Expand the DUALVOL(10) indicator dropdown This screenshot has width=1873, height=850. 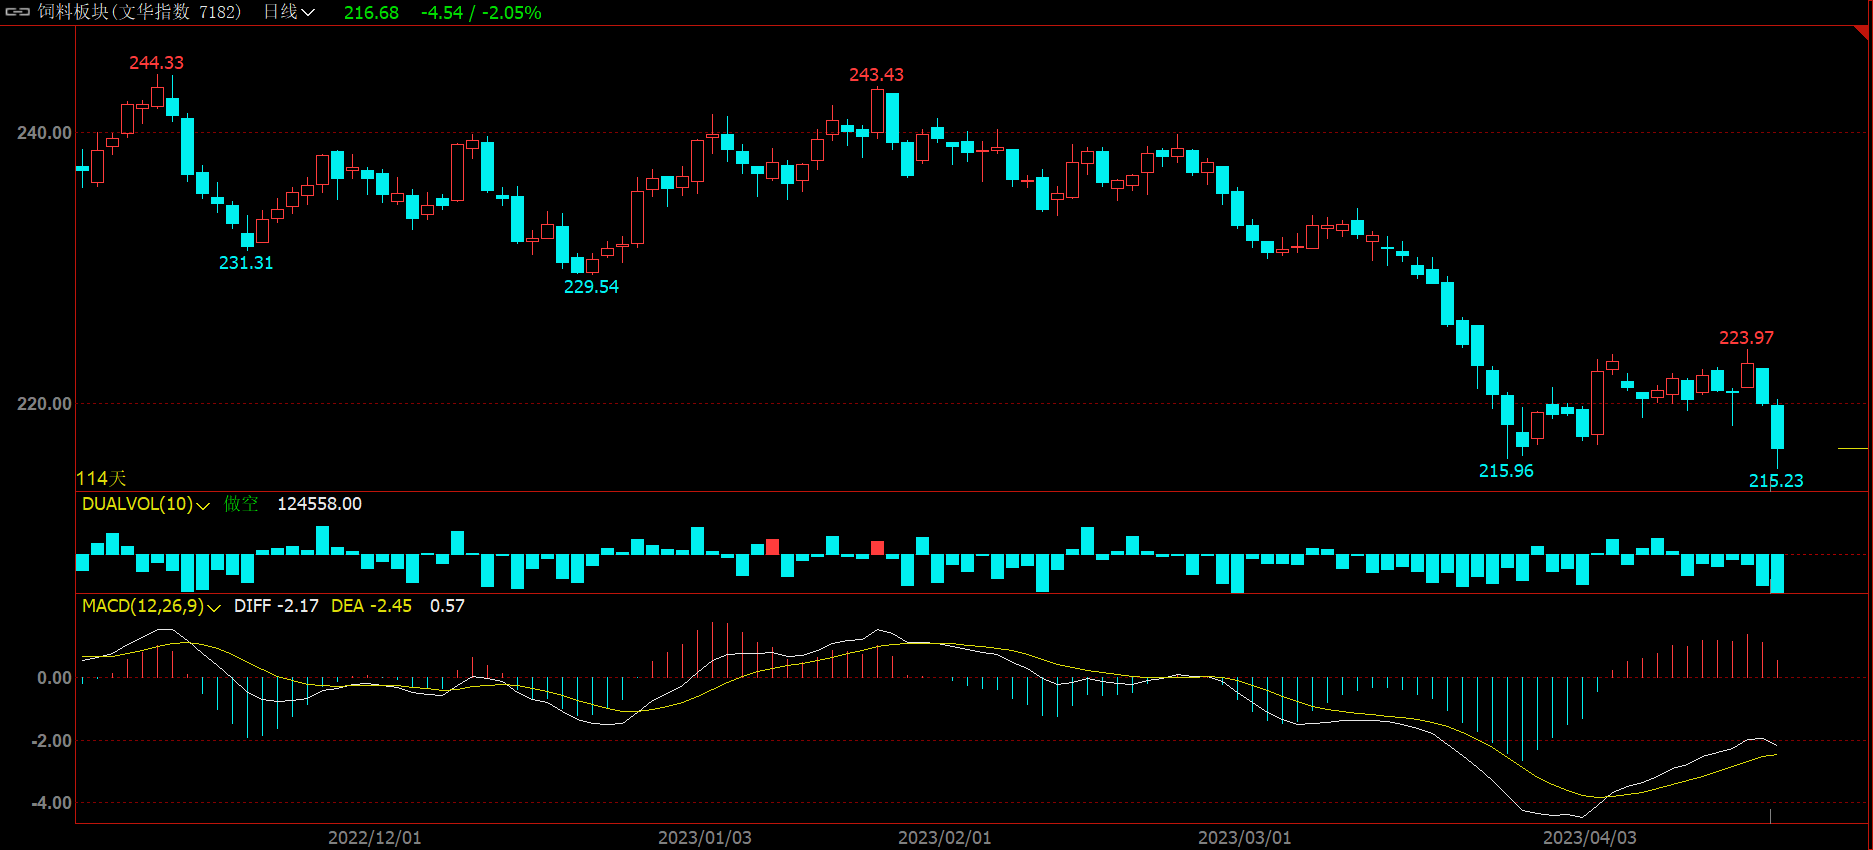click(x=146, y=504)
